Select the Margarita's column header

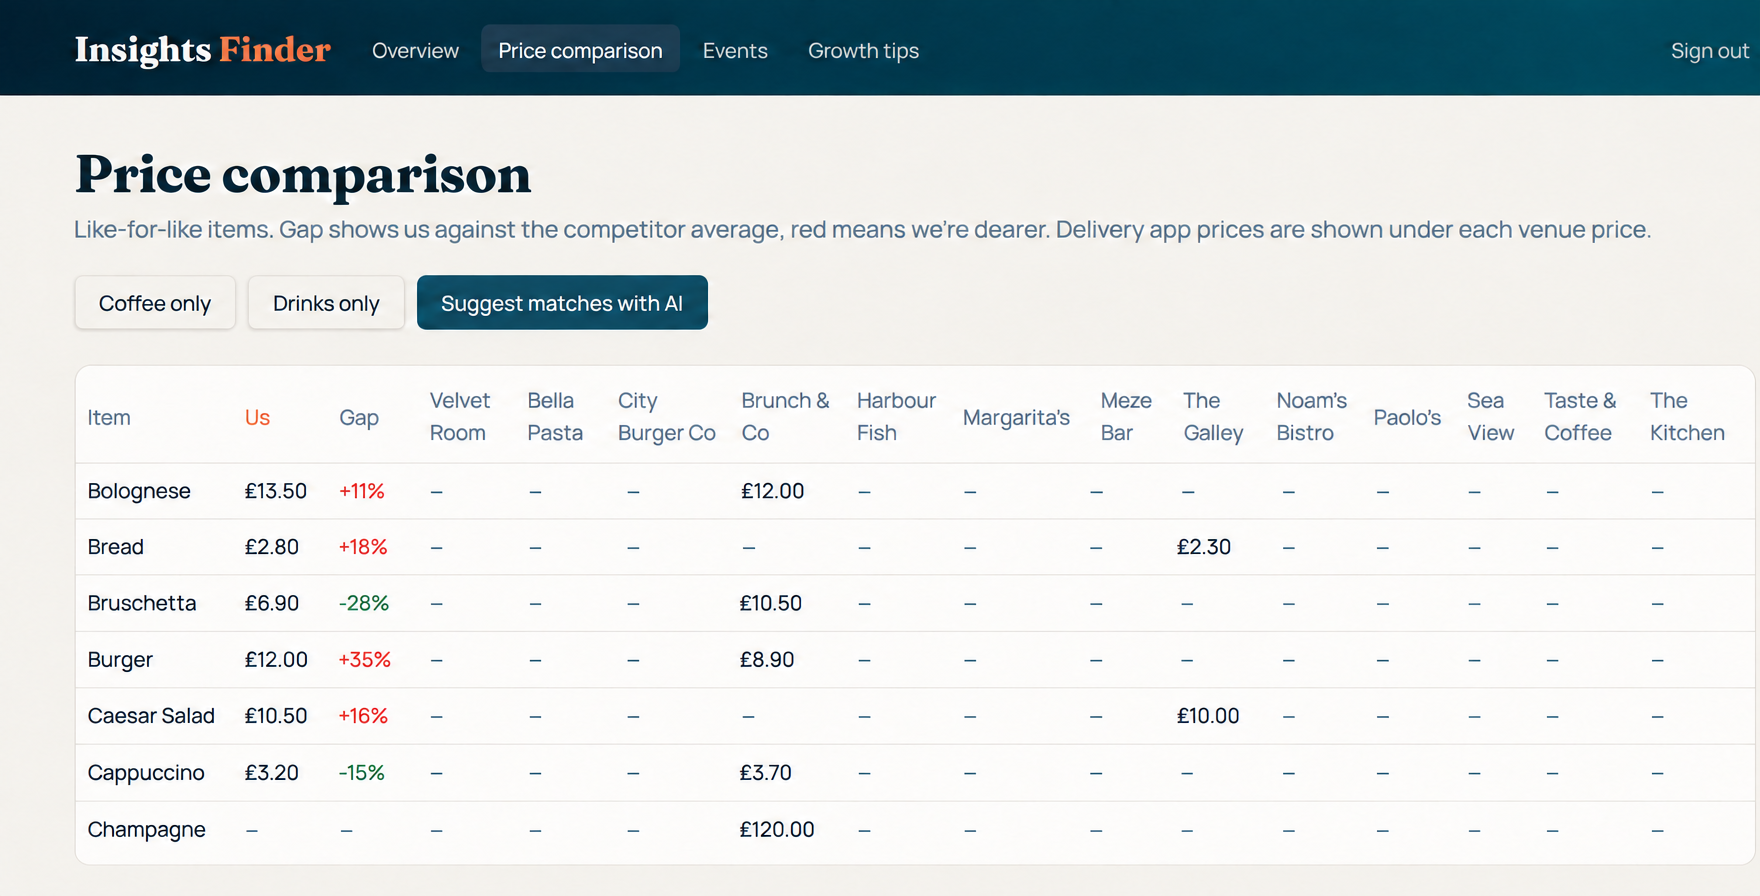click(1016, 417)
